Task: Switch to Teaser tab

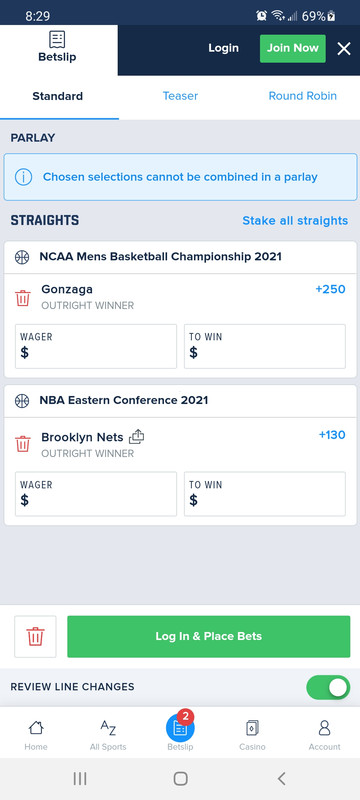Action: click(x=180, y=96)
